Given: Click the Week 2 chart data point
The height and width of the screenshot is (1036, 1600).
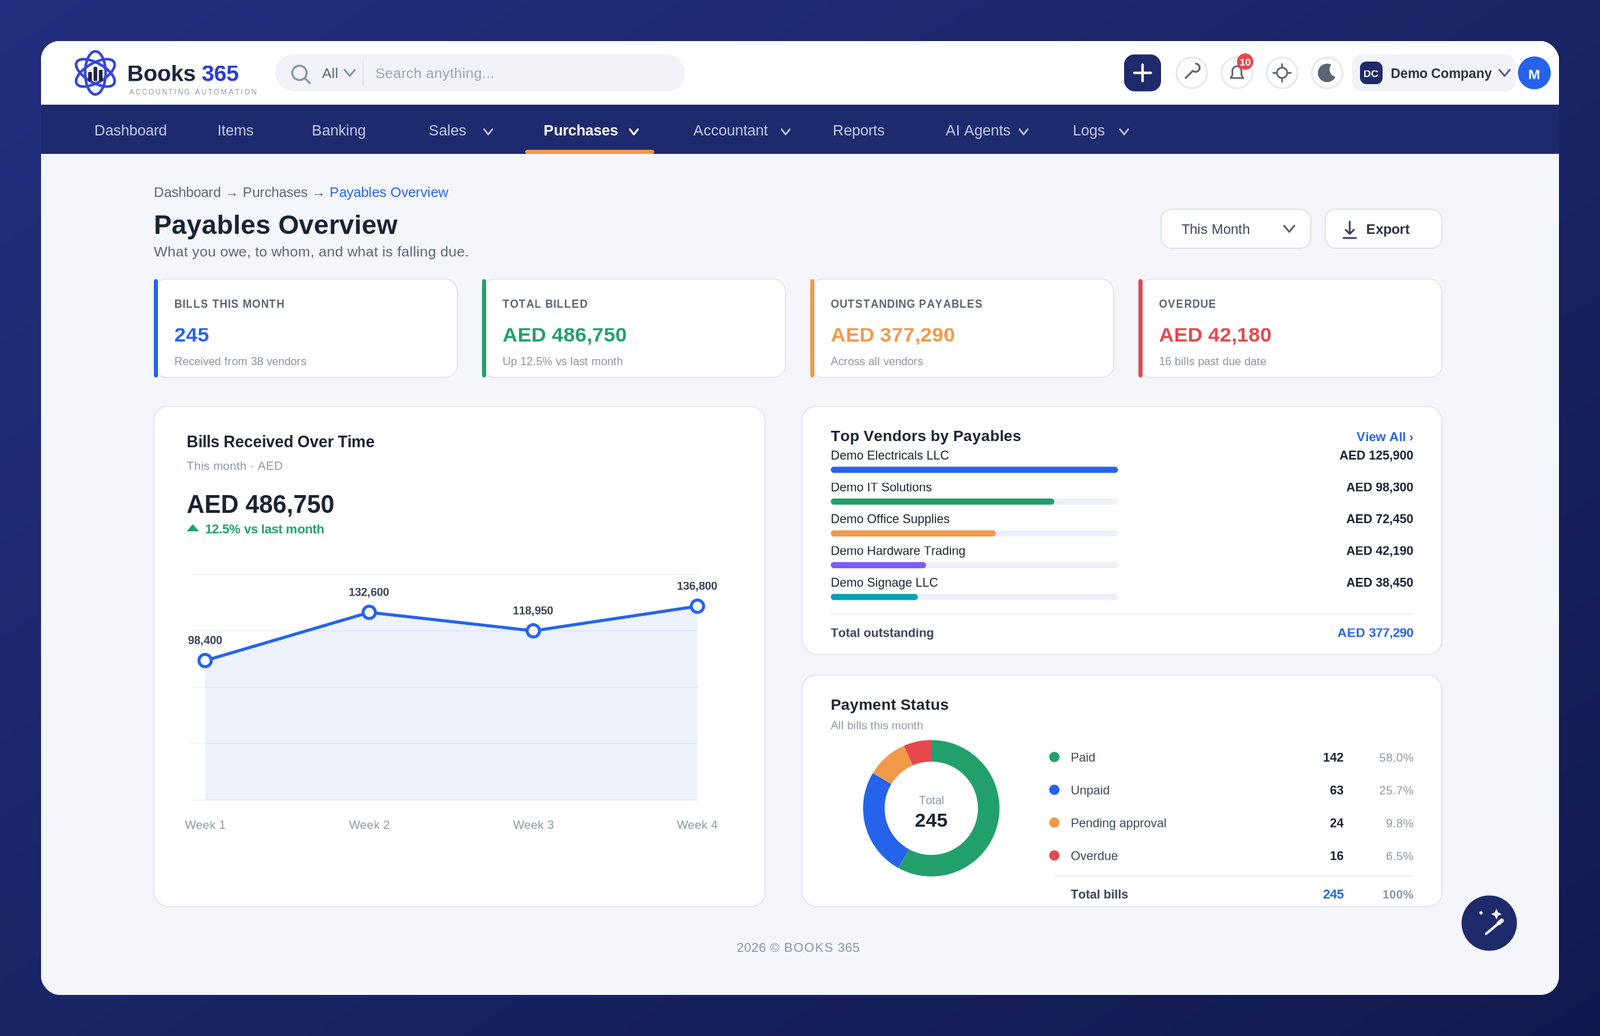Looking at the screenshot, I should pos(369,612).
